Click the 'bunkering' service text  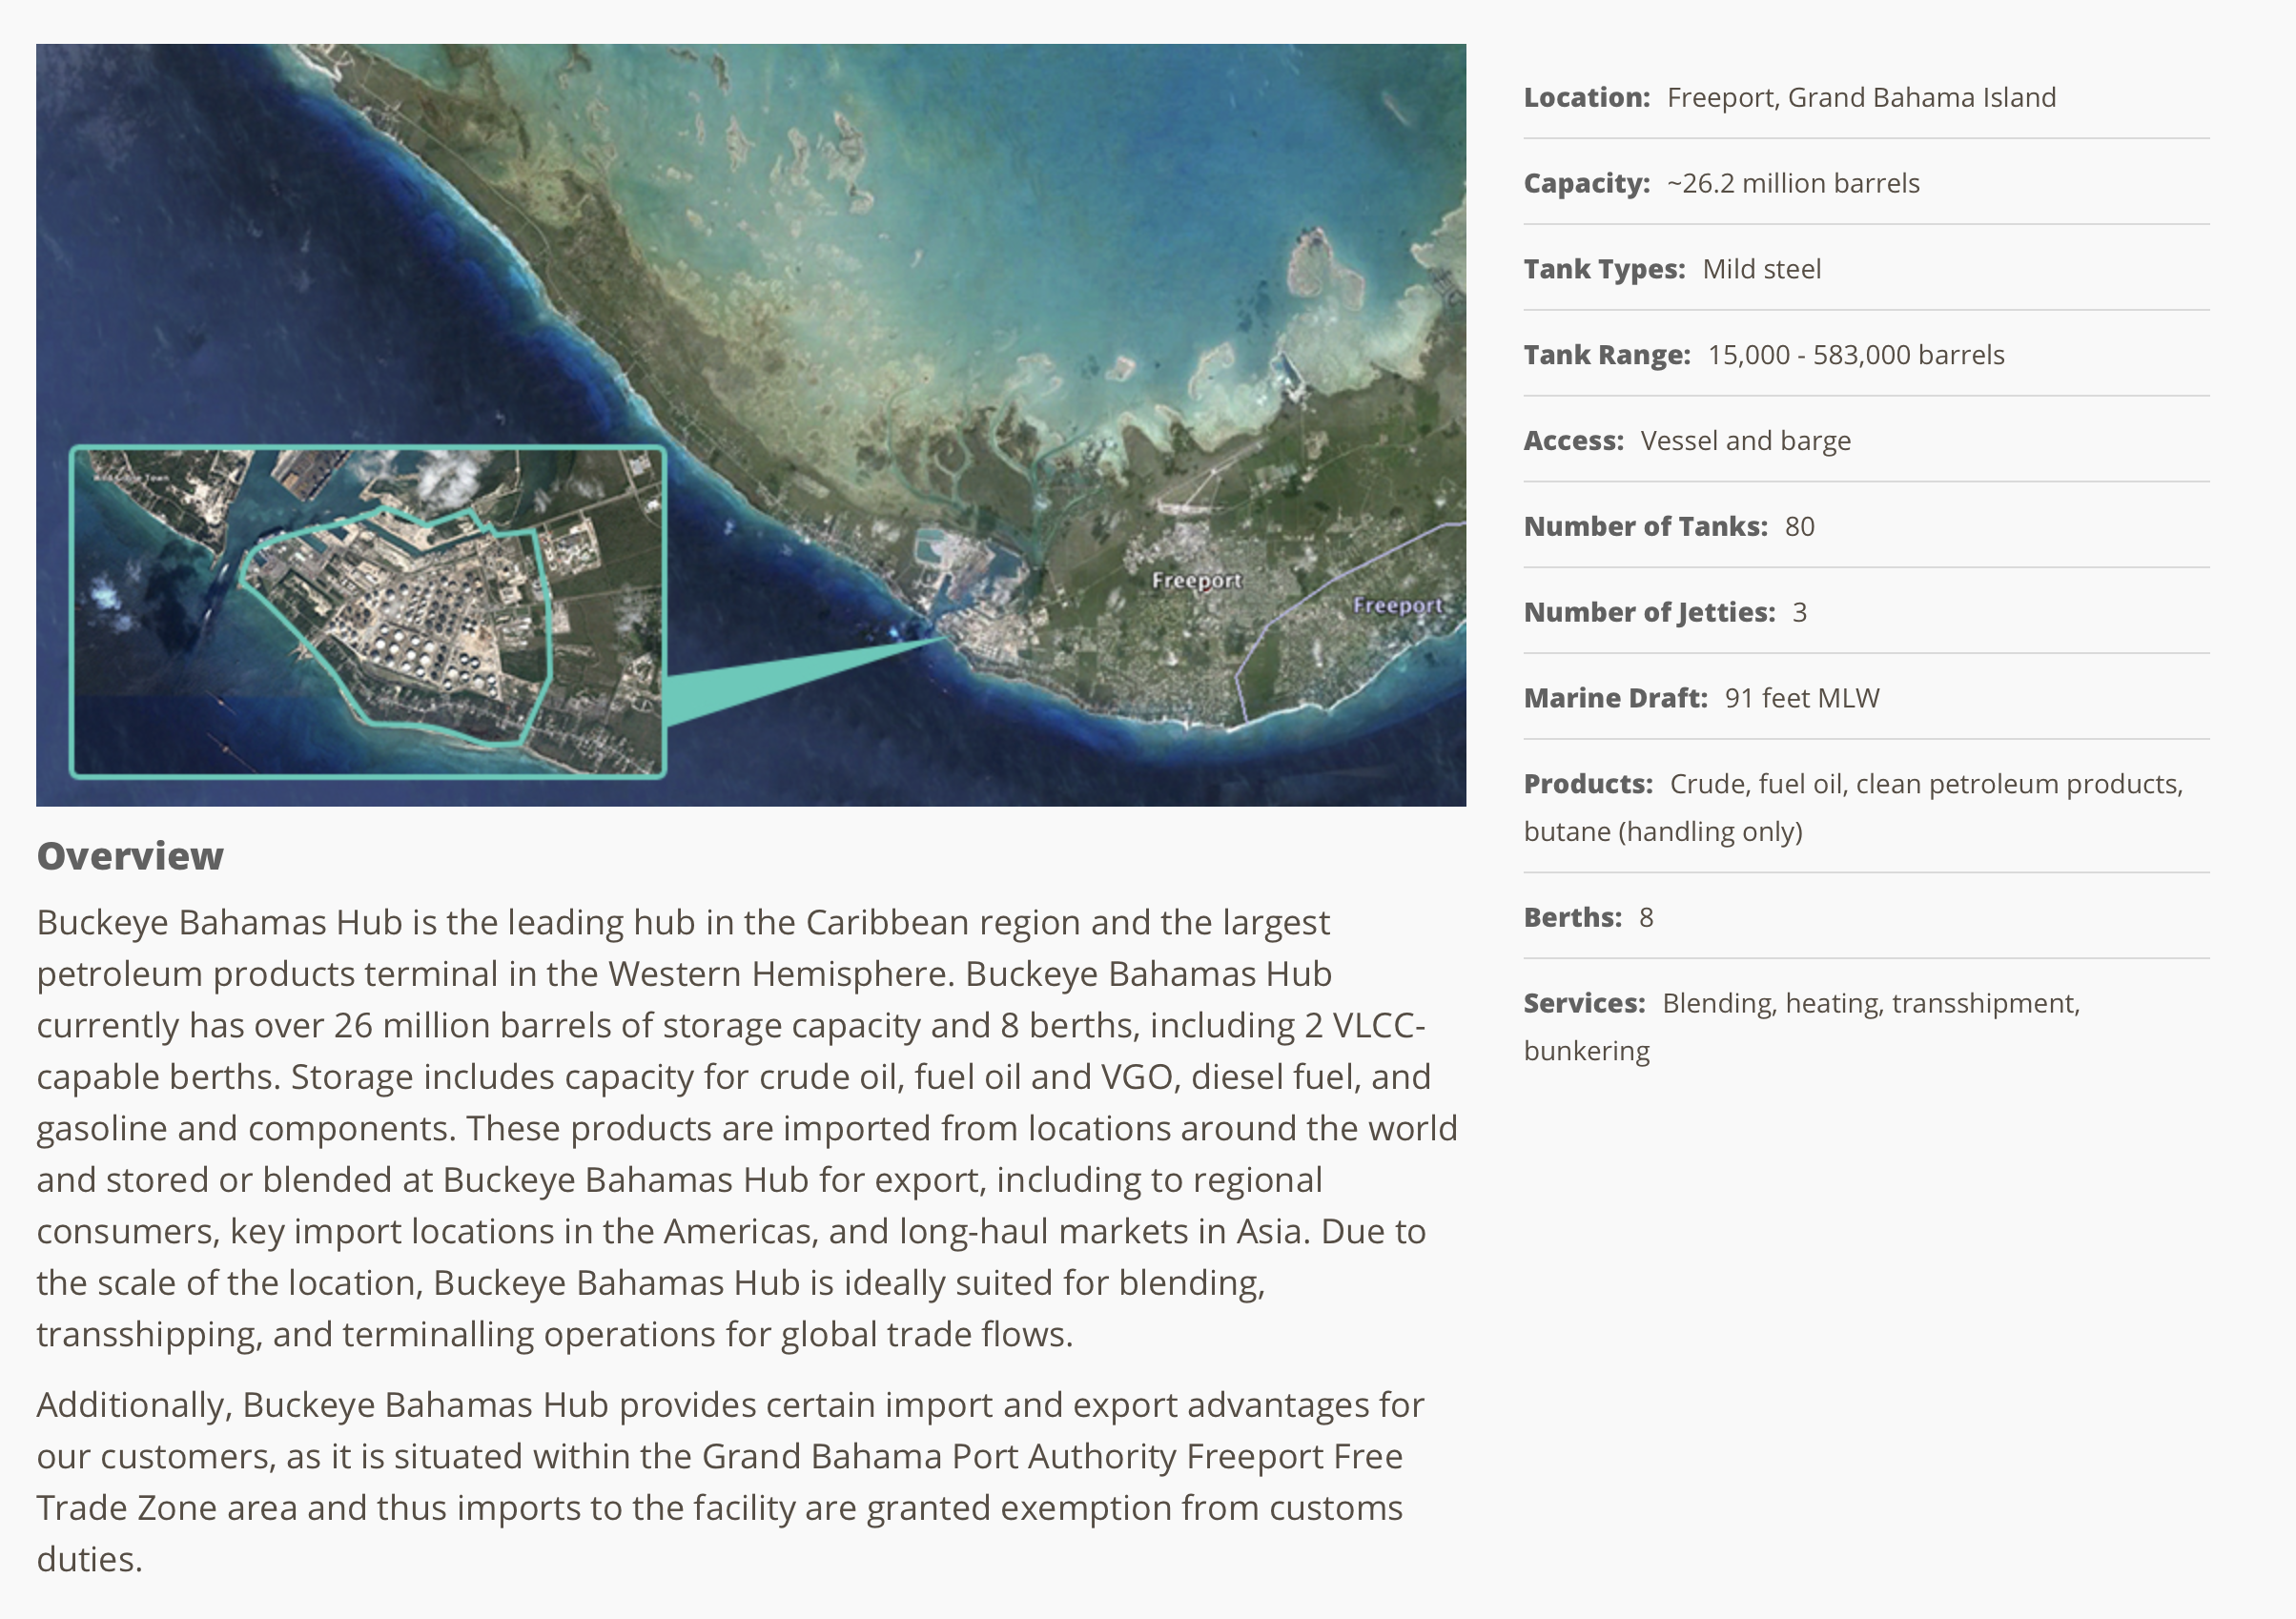click(x=1587, y=1051)
